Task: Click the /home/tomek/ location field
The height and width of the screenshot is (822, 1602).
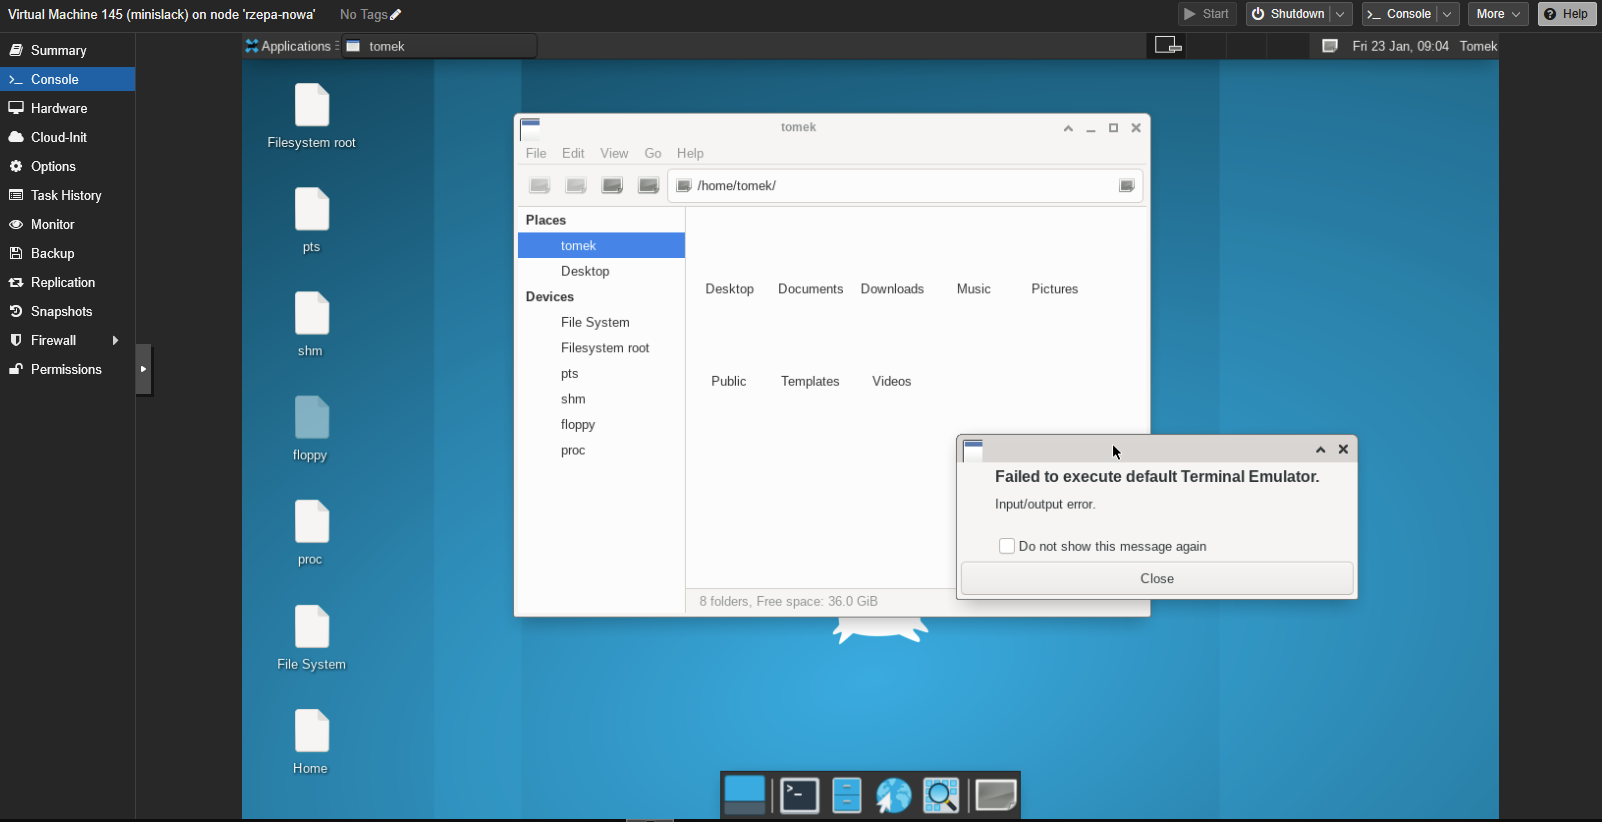Action: [x=904, y=185]
